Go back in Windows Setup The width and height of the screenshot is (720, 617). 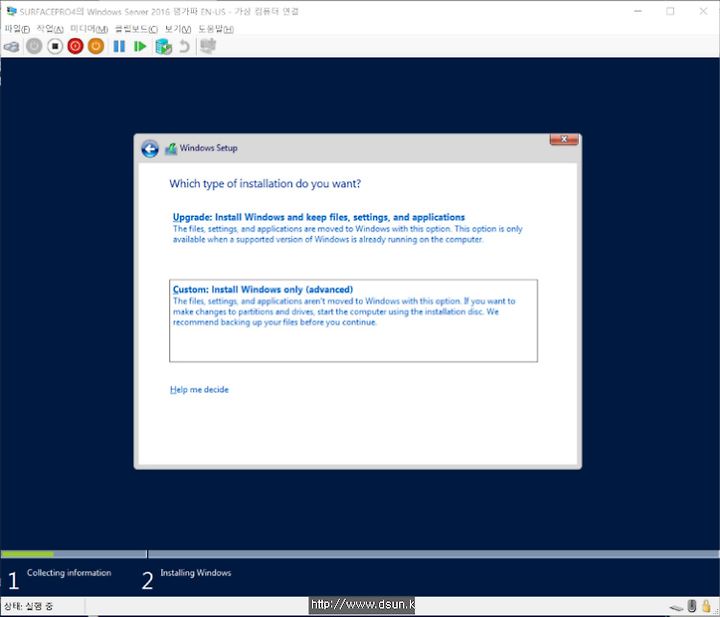coord(150,149)
